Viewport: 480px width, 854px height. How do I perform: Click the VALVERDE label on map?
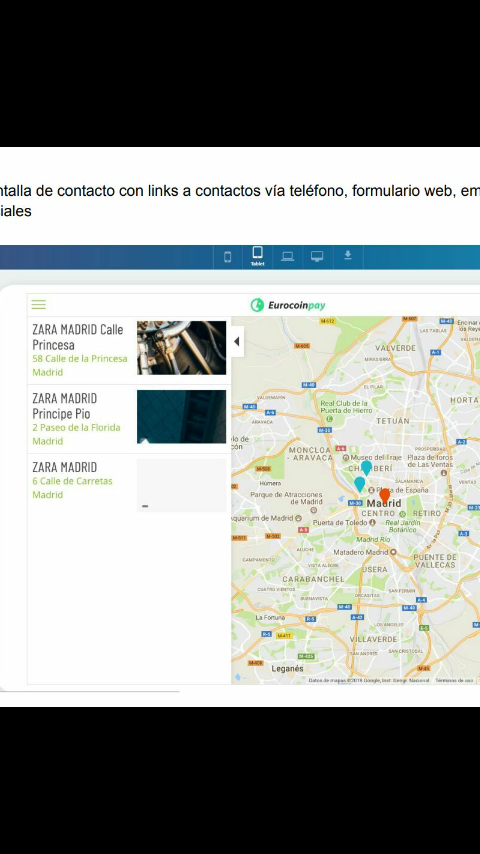395,347
